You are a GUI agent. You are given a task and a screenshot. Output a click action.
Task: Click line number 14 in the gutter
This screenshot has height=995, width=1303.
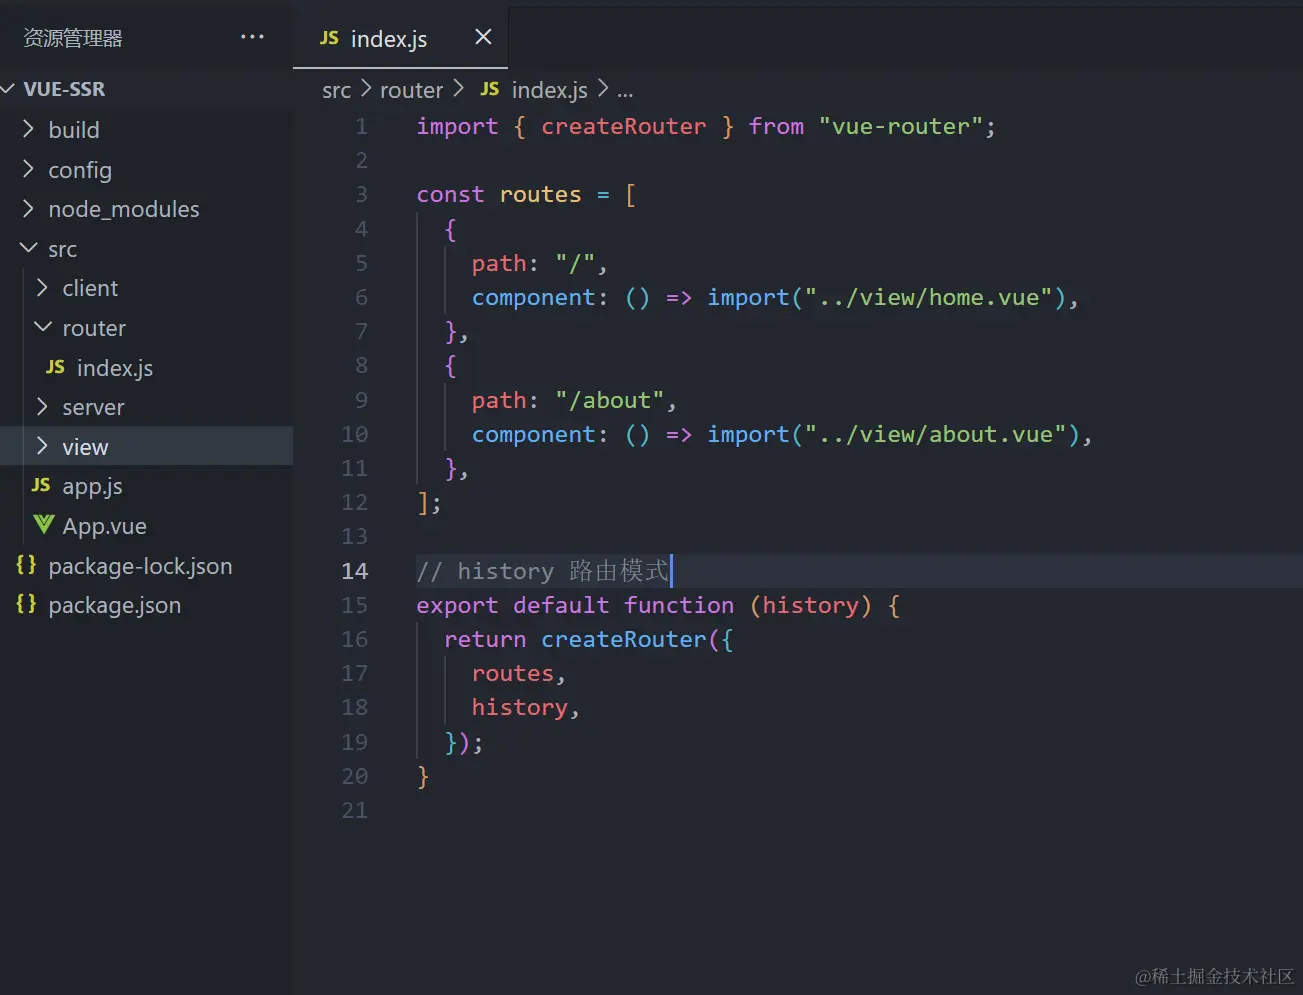355,571
